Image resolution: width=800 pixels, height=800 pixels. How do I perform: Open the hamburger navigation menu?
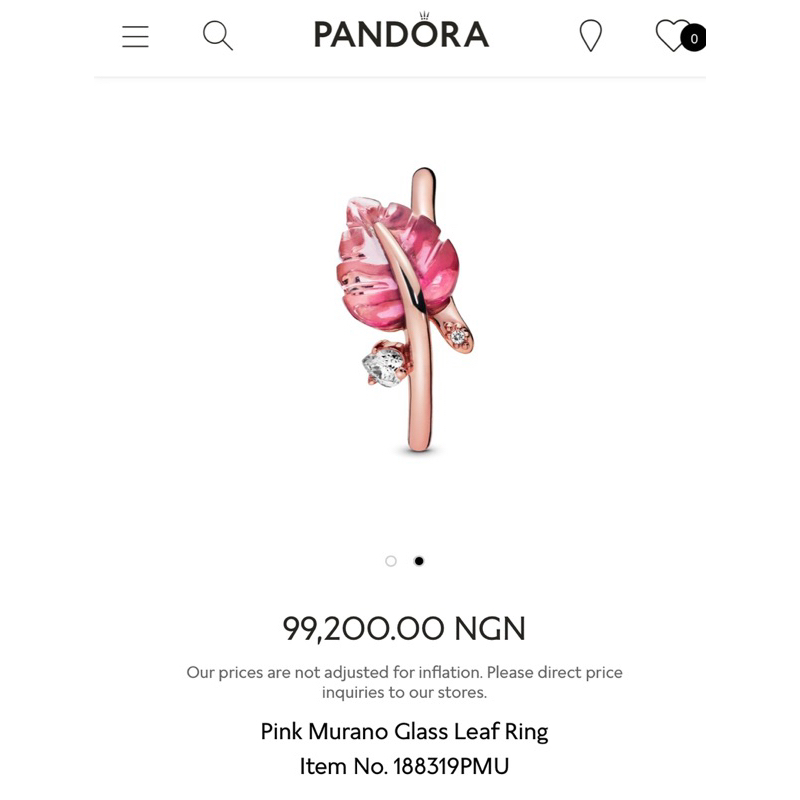[135, 37]
